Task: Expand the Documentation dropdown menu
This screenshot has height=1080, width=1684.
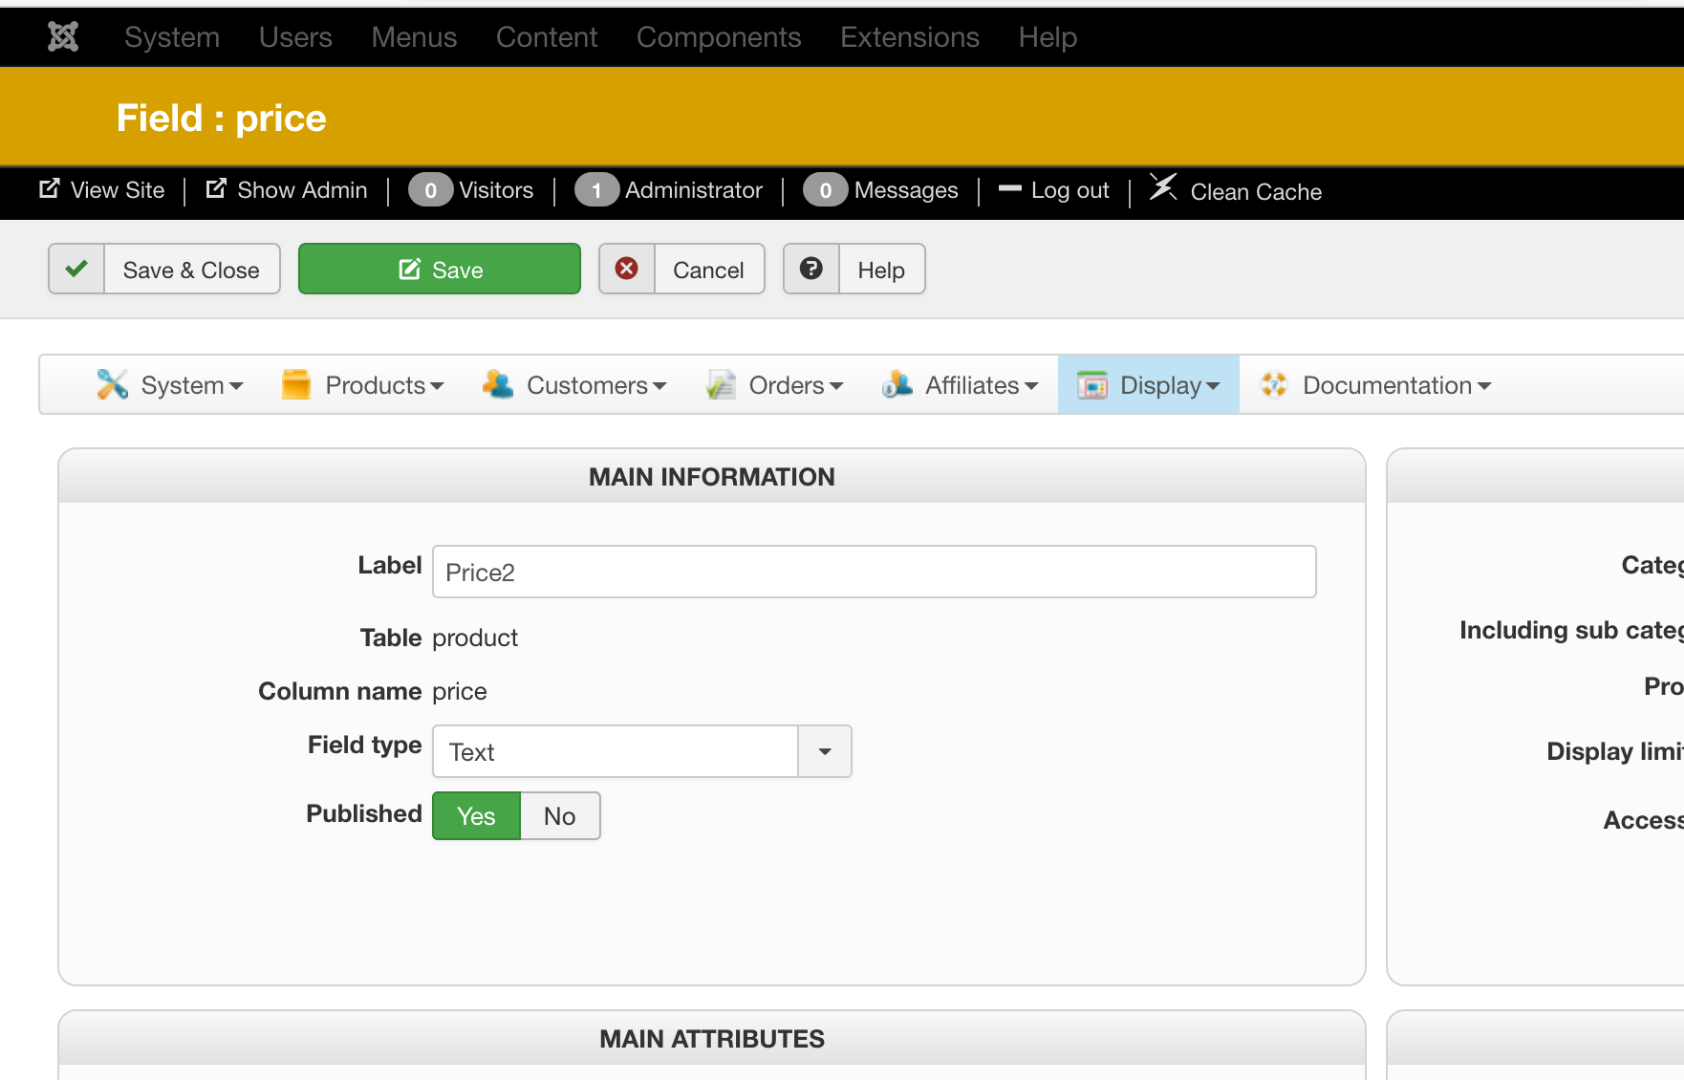Action: click(x=1376, y=385)
